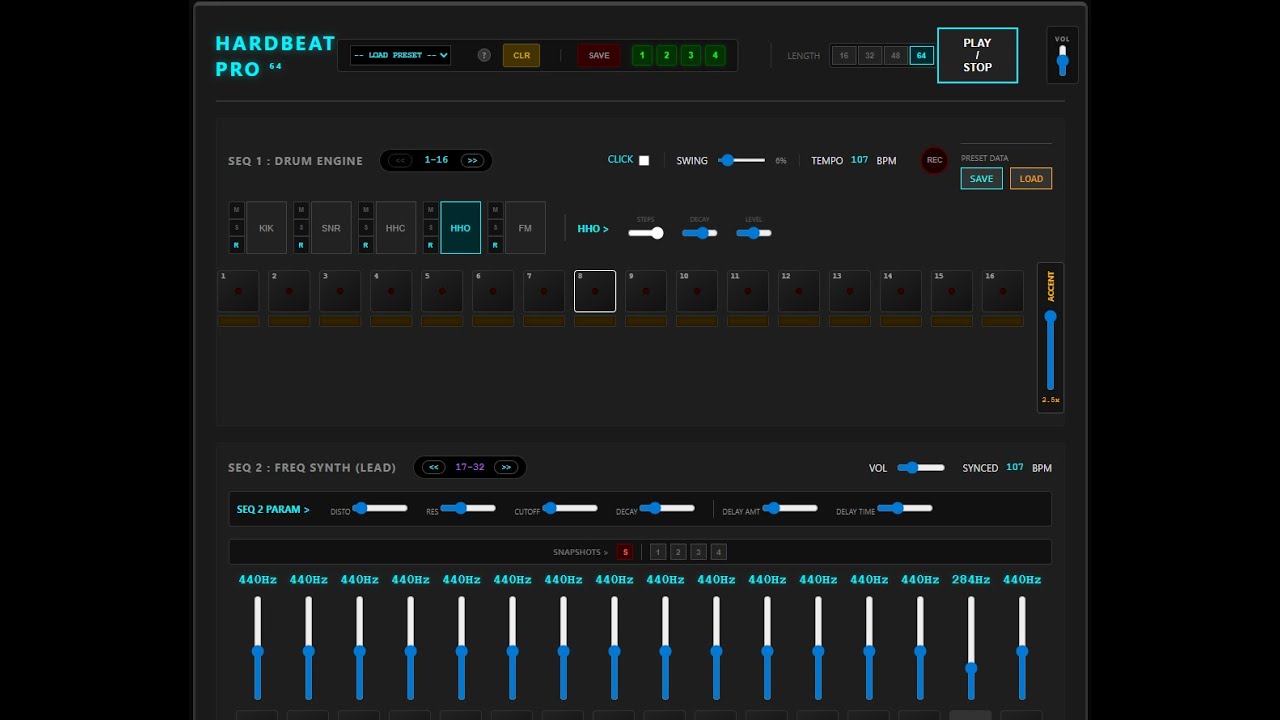This screenshot has height=720, width=1280.
Task: Go to next synth step page (>>)
Action: pyautogui.click(x=506, y=467)
